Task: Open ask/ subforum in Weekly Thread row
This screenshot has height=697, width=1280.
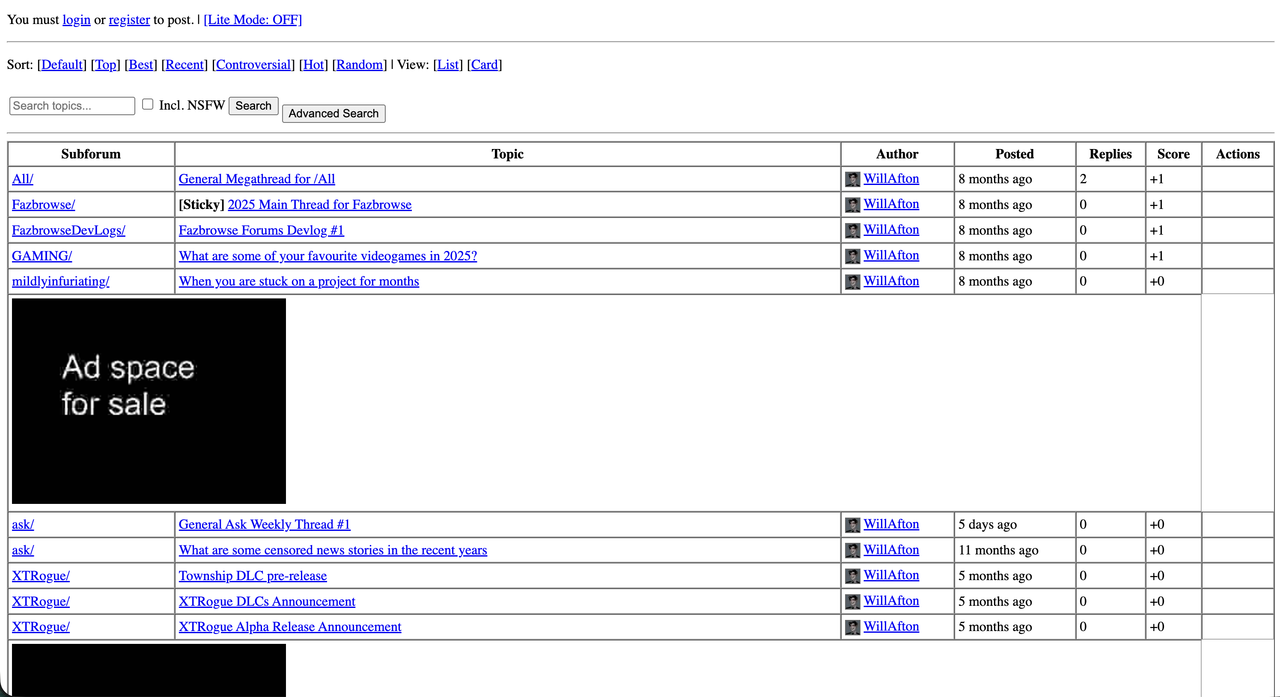Action: (23, 524)
